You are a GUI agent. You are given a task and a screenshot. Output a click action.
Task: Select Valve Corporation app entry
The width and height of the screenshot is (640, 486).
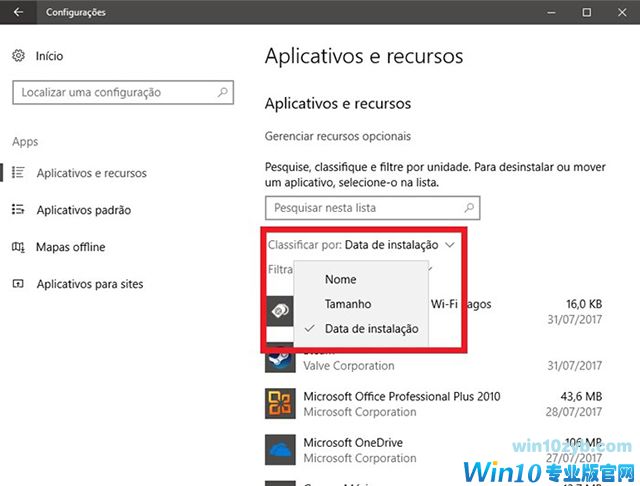(349, 366)
